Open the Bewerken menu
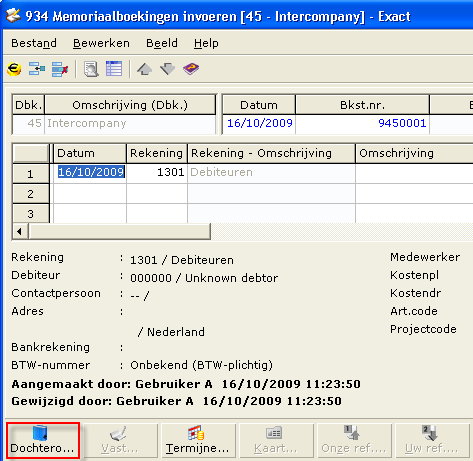Image resolution: width=473 pixels, height=461 pixels. (101, 43)
